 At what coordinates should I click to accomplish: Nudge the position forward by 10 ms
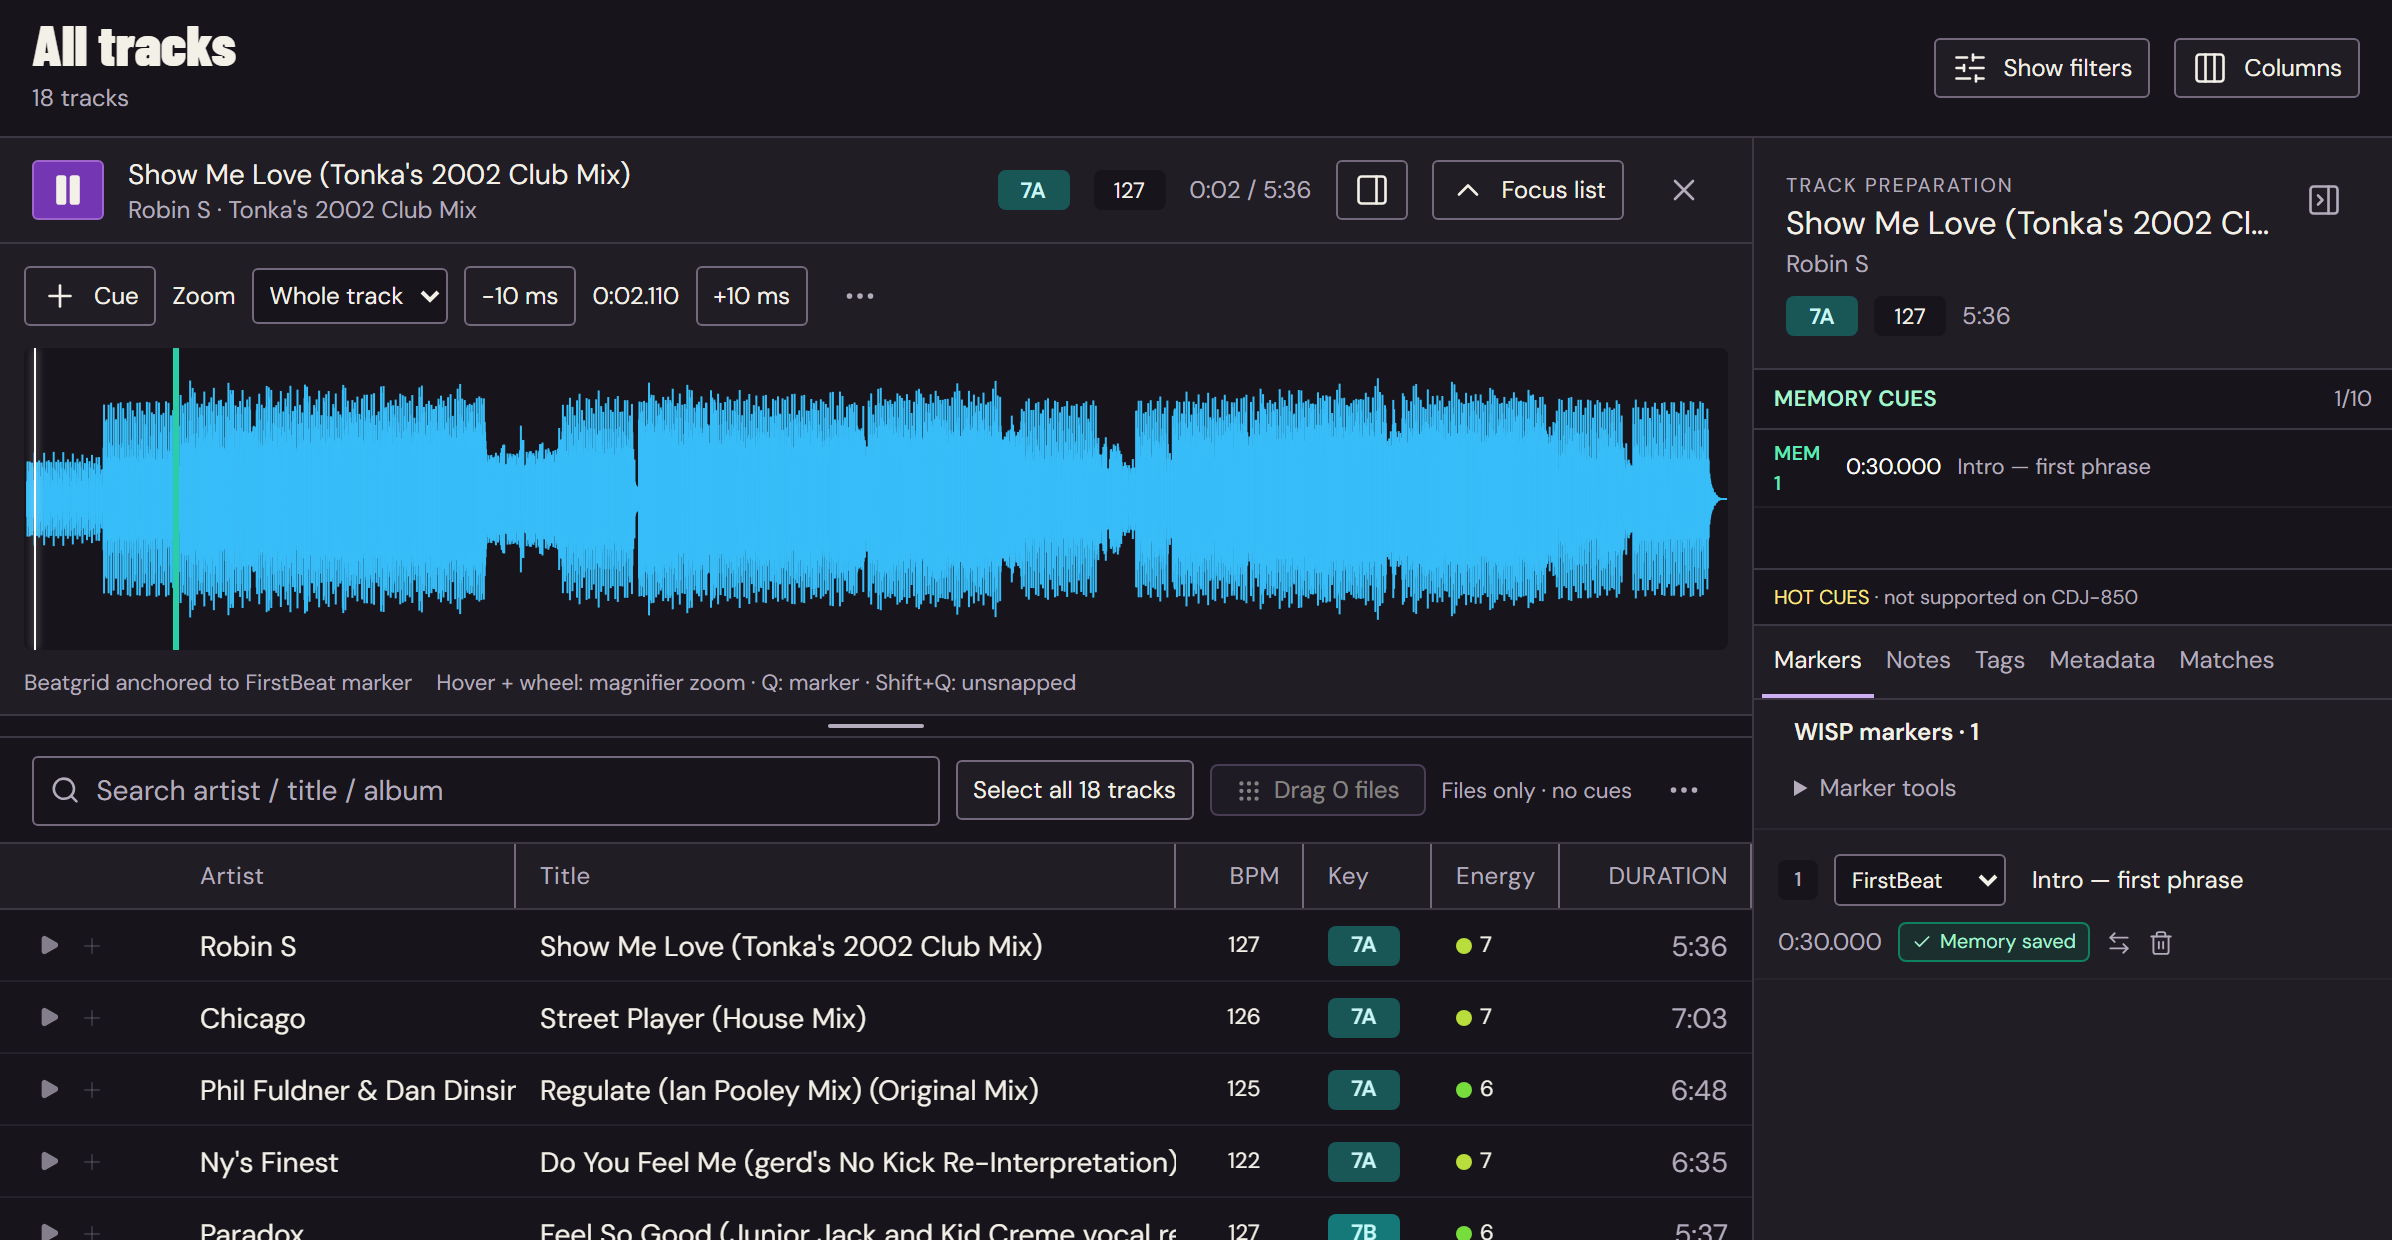tap(752, 296)
